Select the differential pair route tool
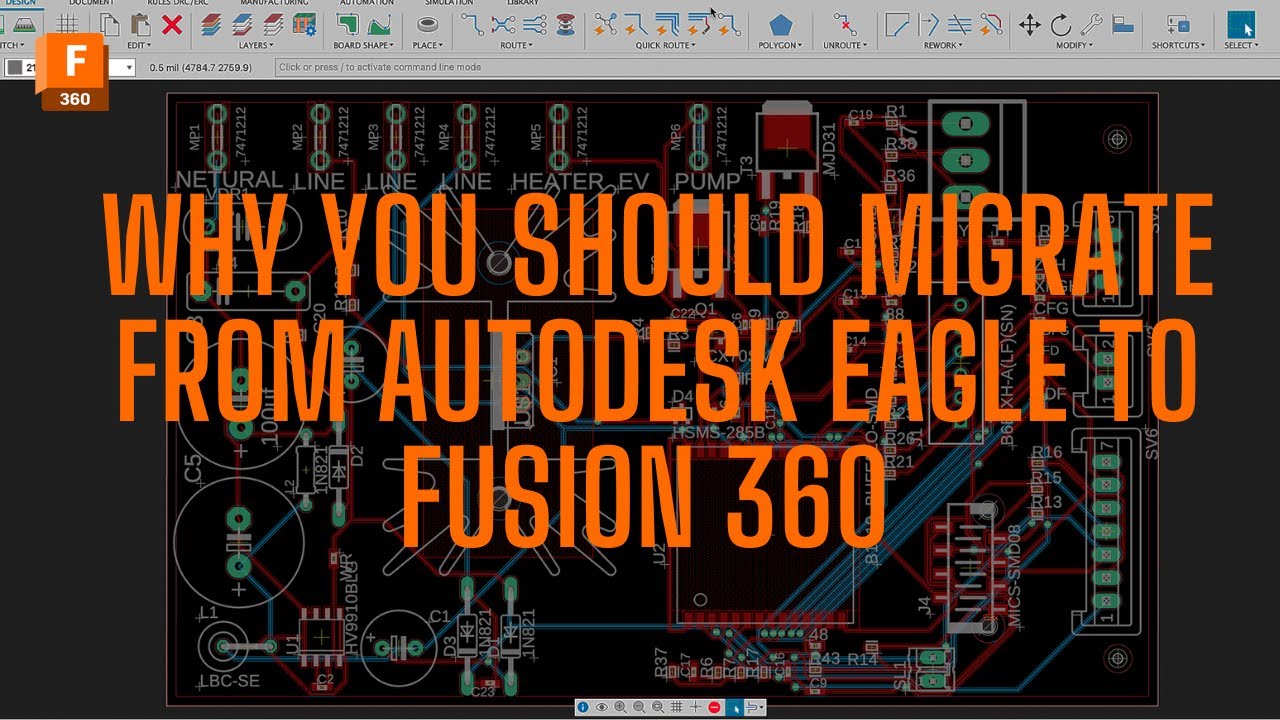Viewport: 1280px width, 720px height. (x=503, y=25)
